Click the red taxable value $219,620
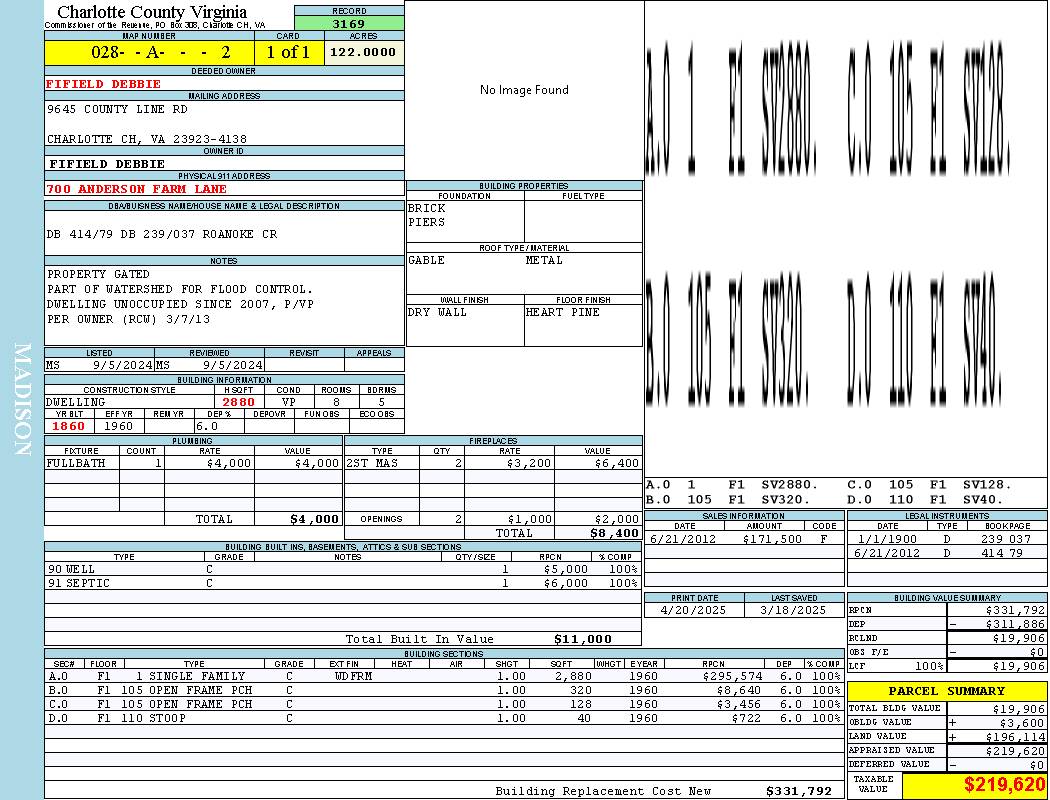Image resolution: width=1050 pixels, height=800 pixels. coord(1004,785)
